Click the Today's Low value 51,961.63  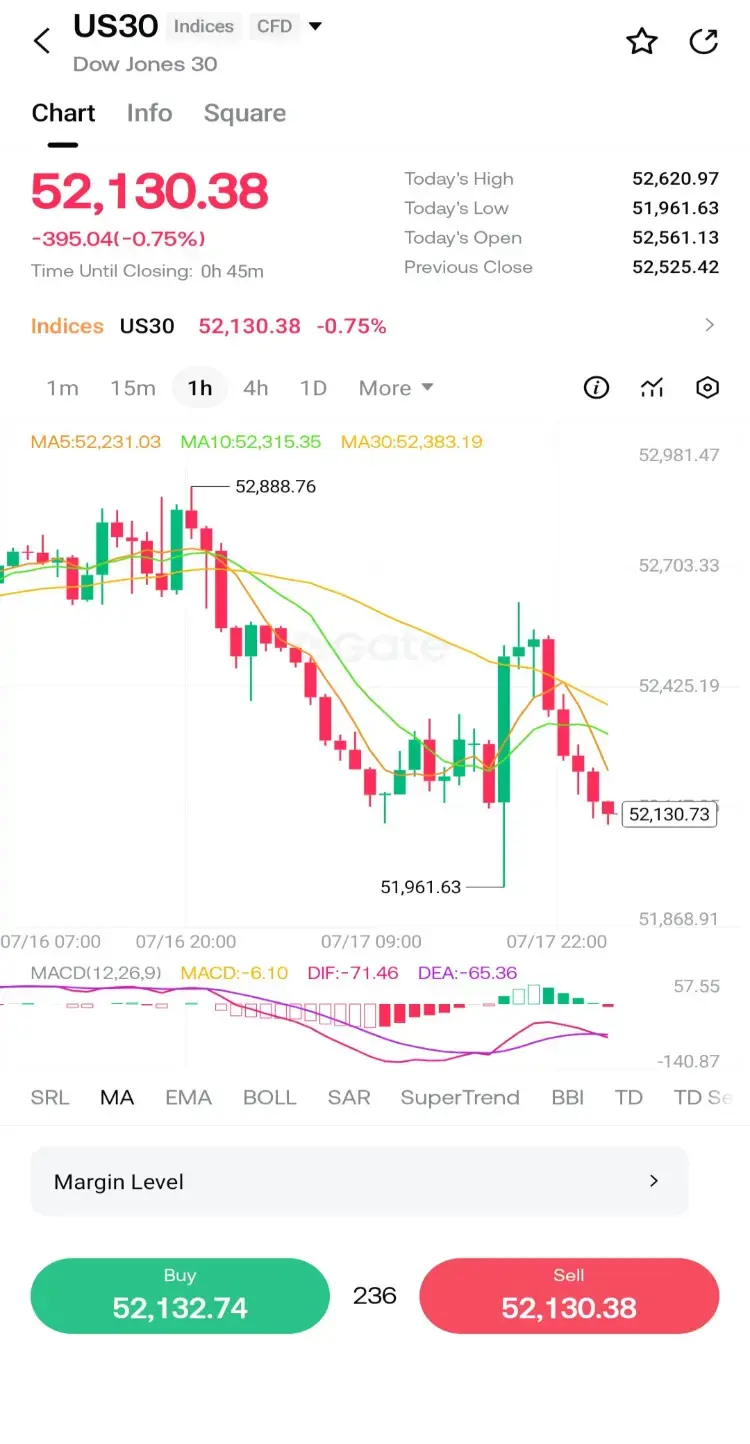(676, 208)
